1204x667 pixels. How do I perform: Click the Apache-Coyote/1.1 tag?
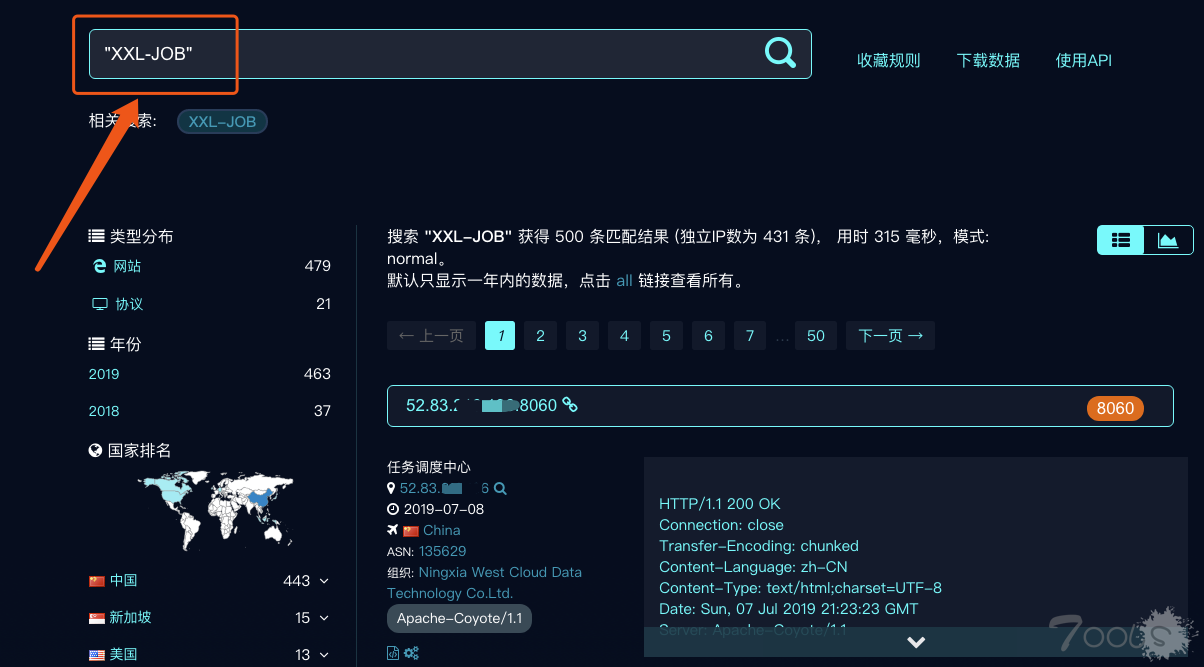(460, 619)
